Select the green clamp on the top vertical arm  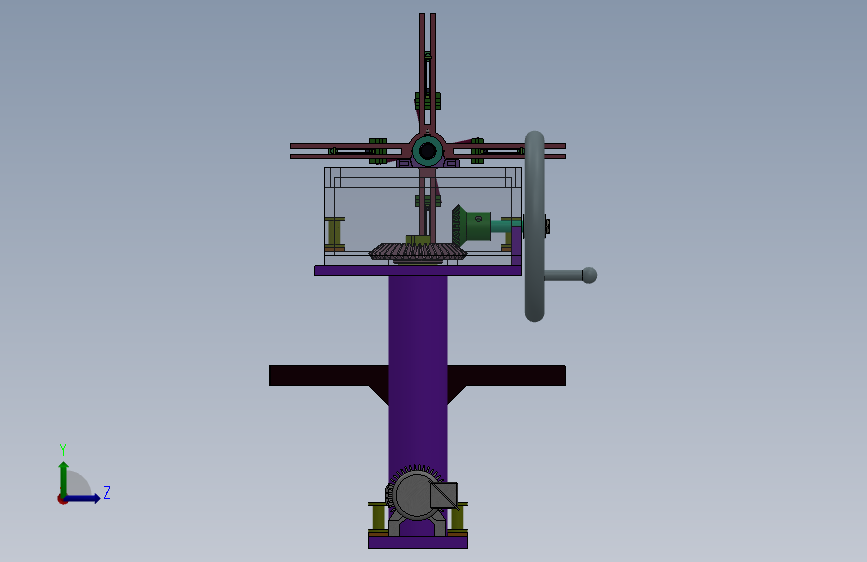point(427,101)
